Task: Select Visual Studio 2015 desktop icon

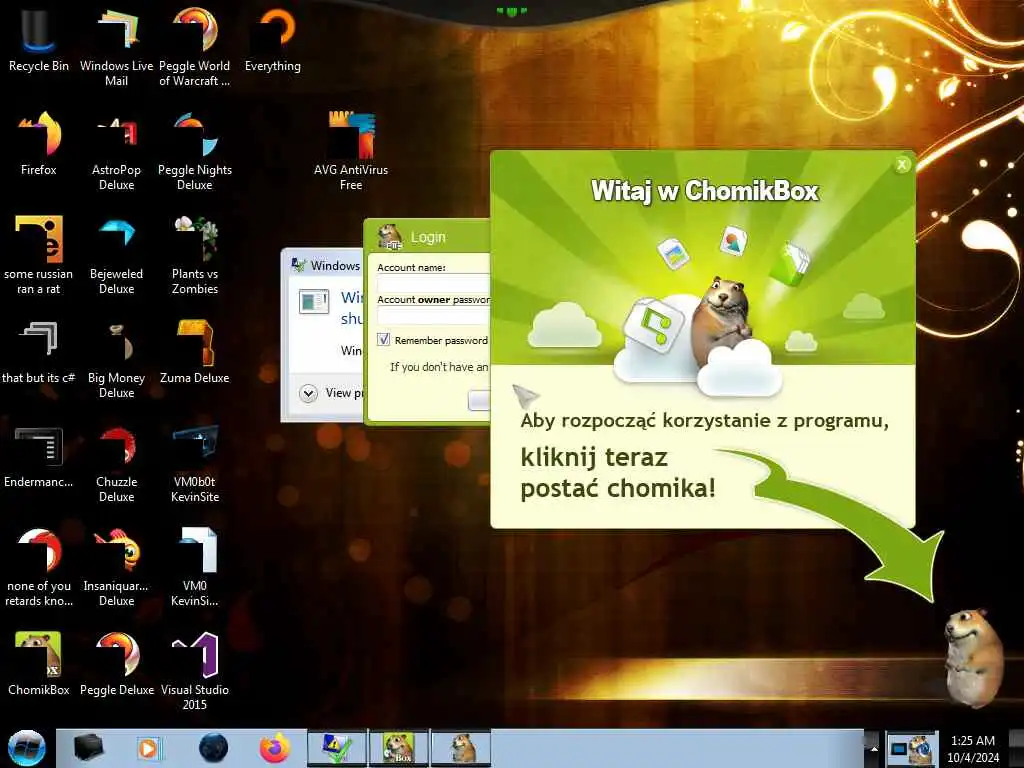Action: tap(195, 670)
